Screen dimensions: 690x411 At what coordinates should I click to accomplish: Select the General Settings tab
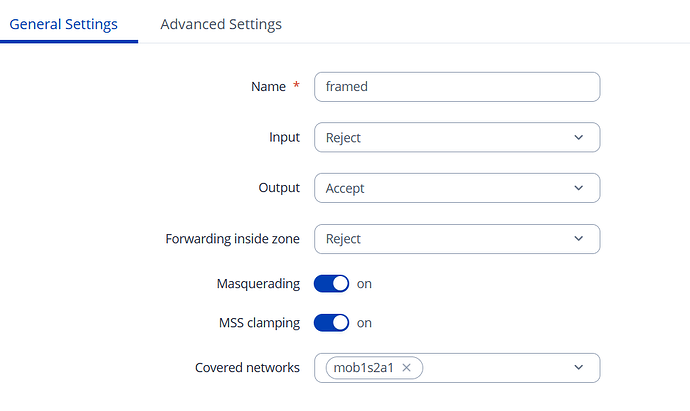pos(63,24)
